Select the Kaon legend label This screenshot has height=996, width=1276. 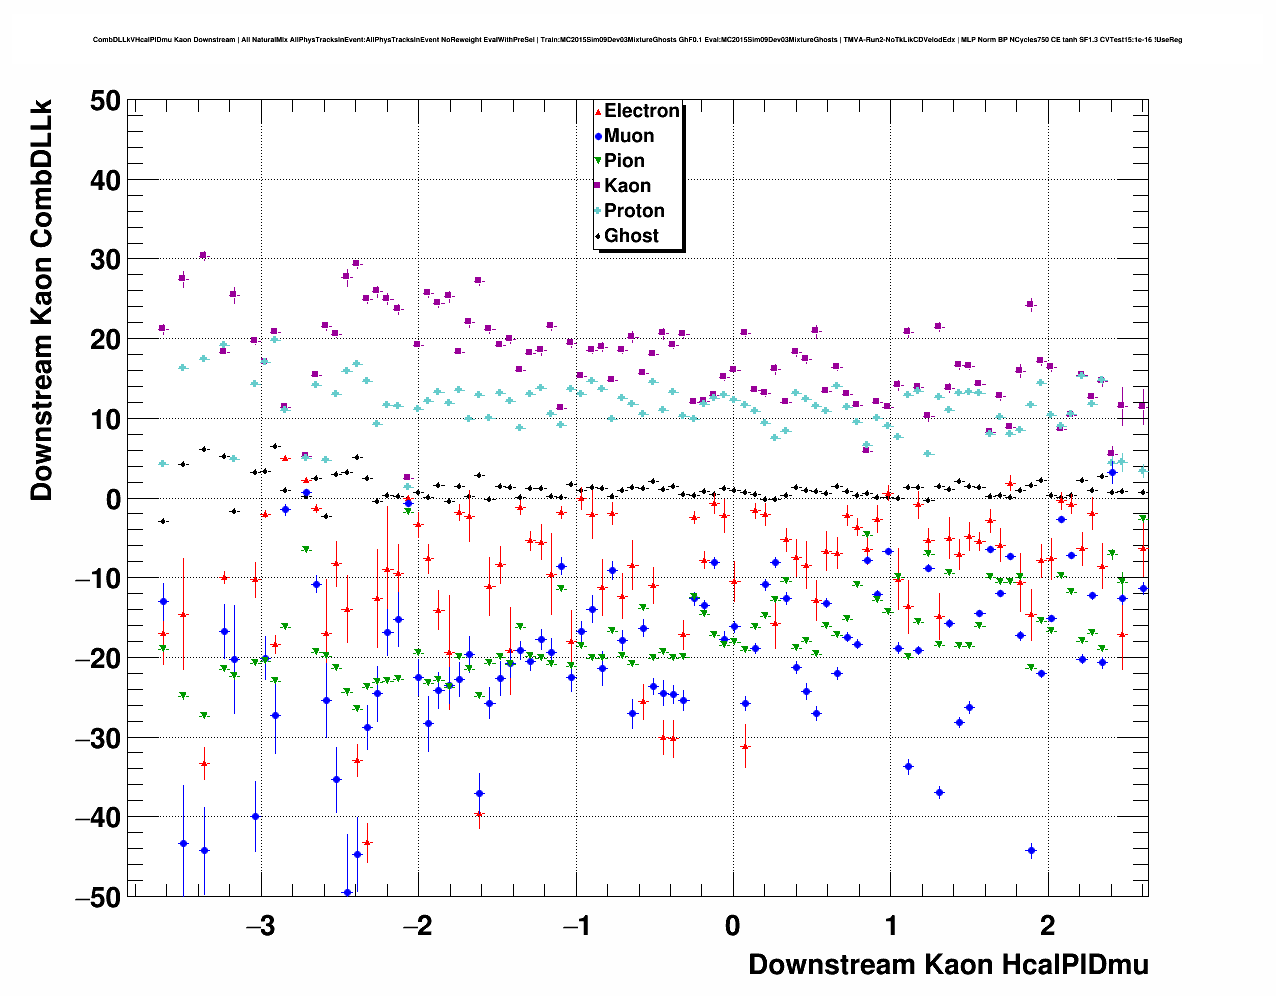627,186
